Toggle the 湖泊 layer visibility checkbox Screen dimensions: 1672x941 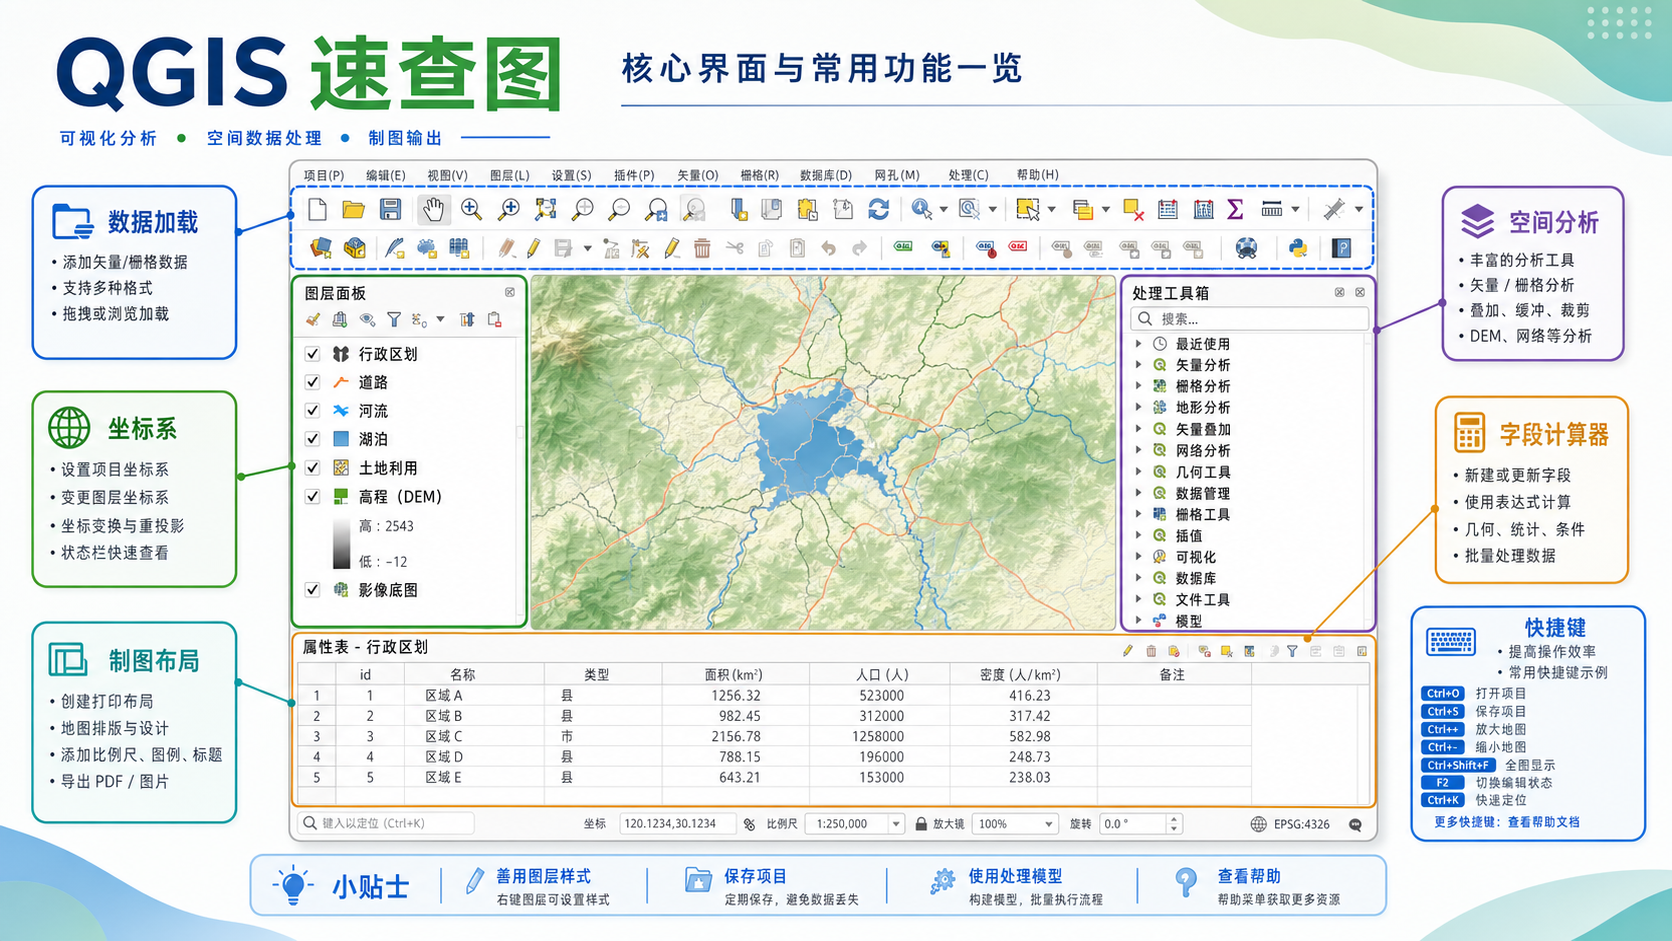click(x=312, y=439)
